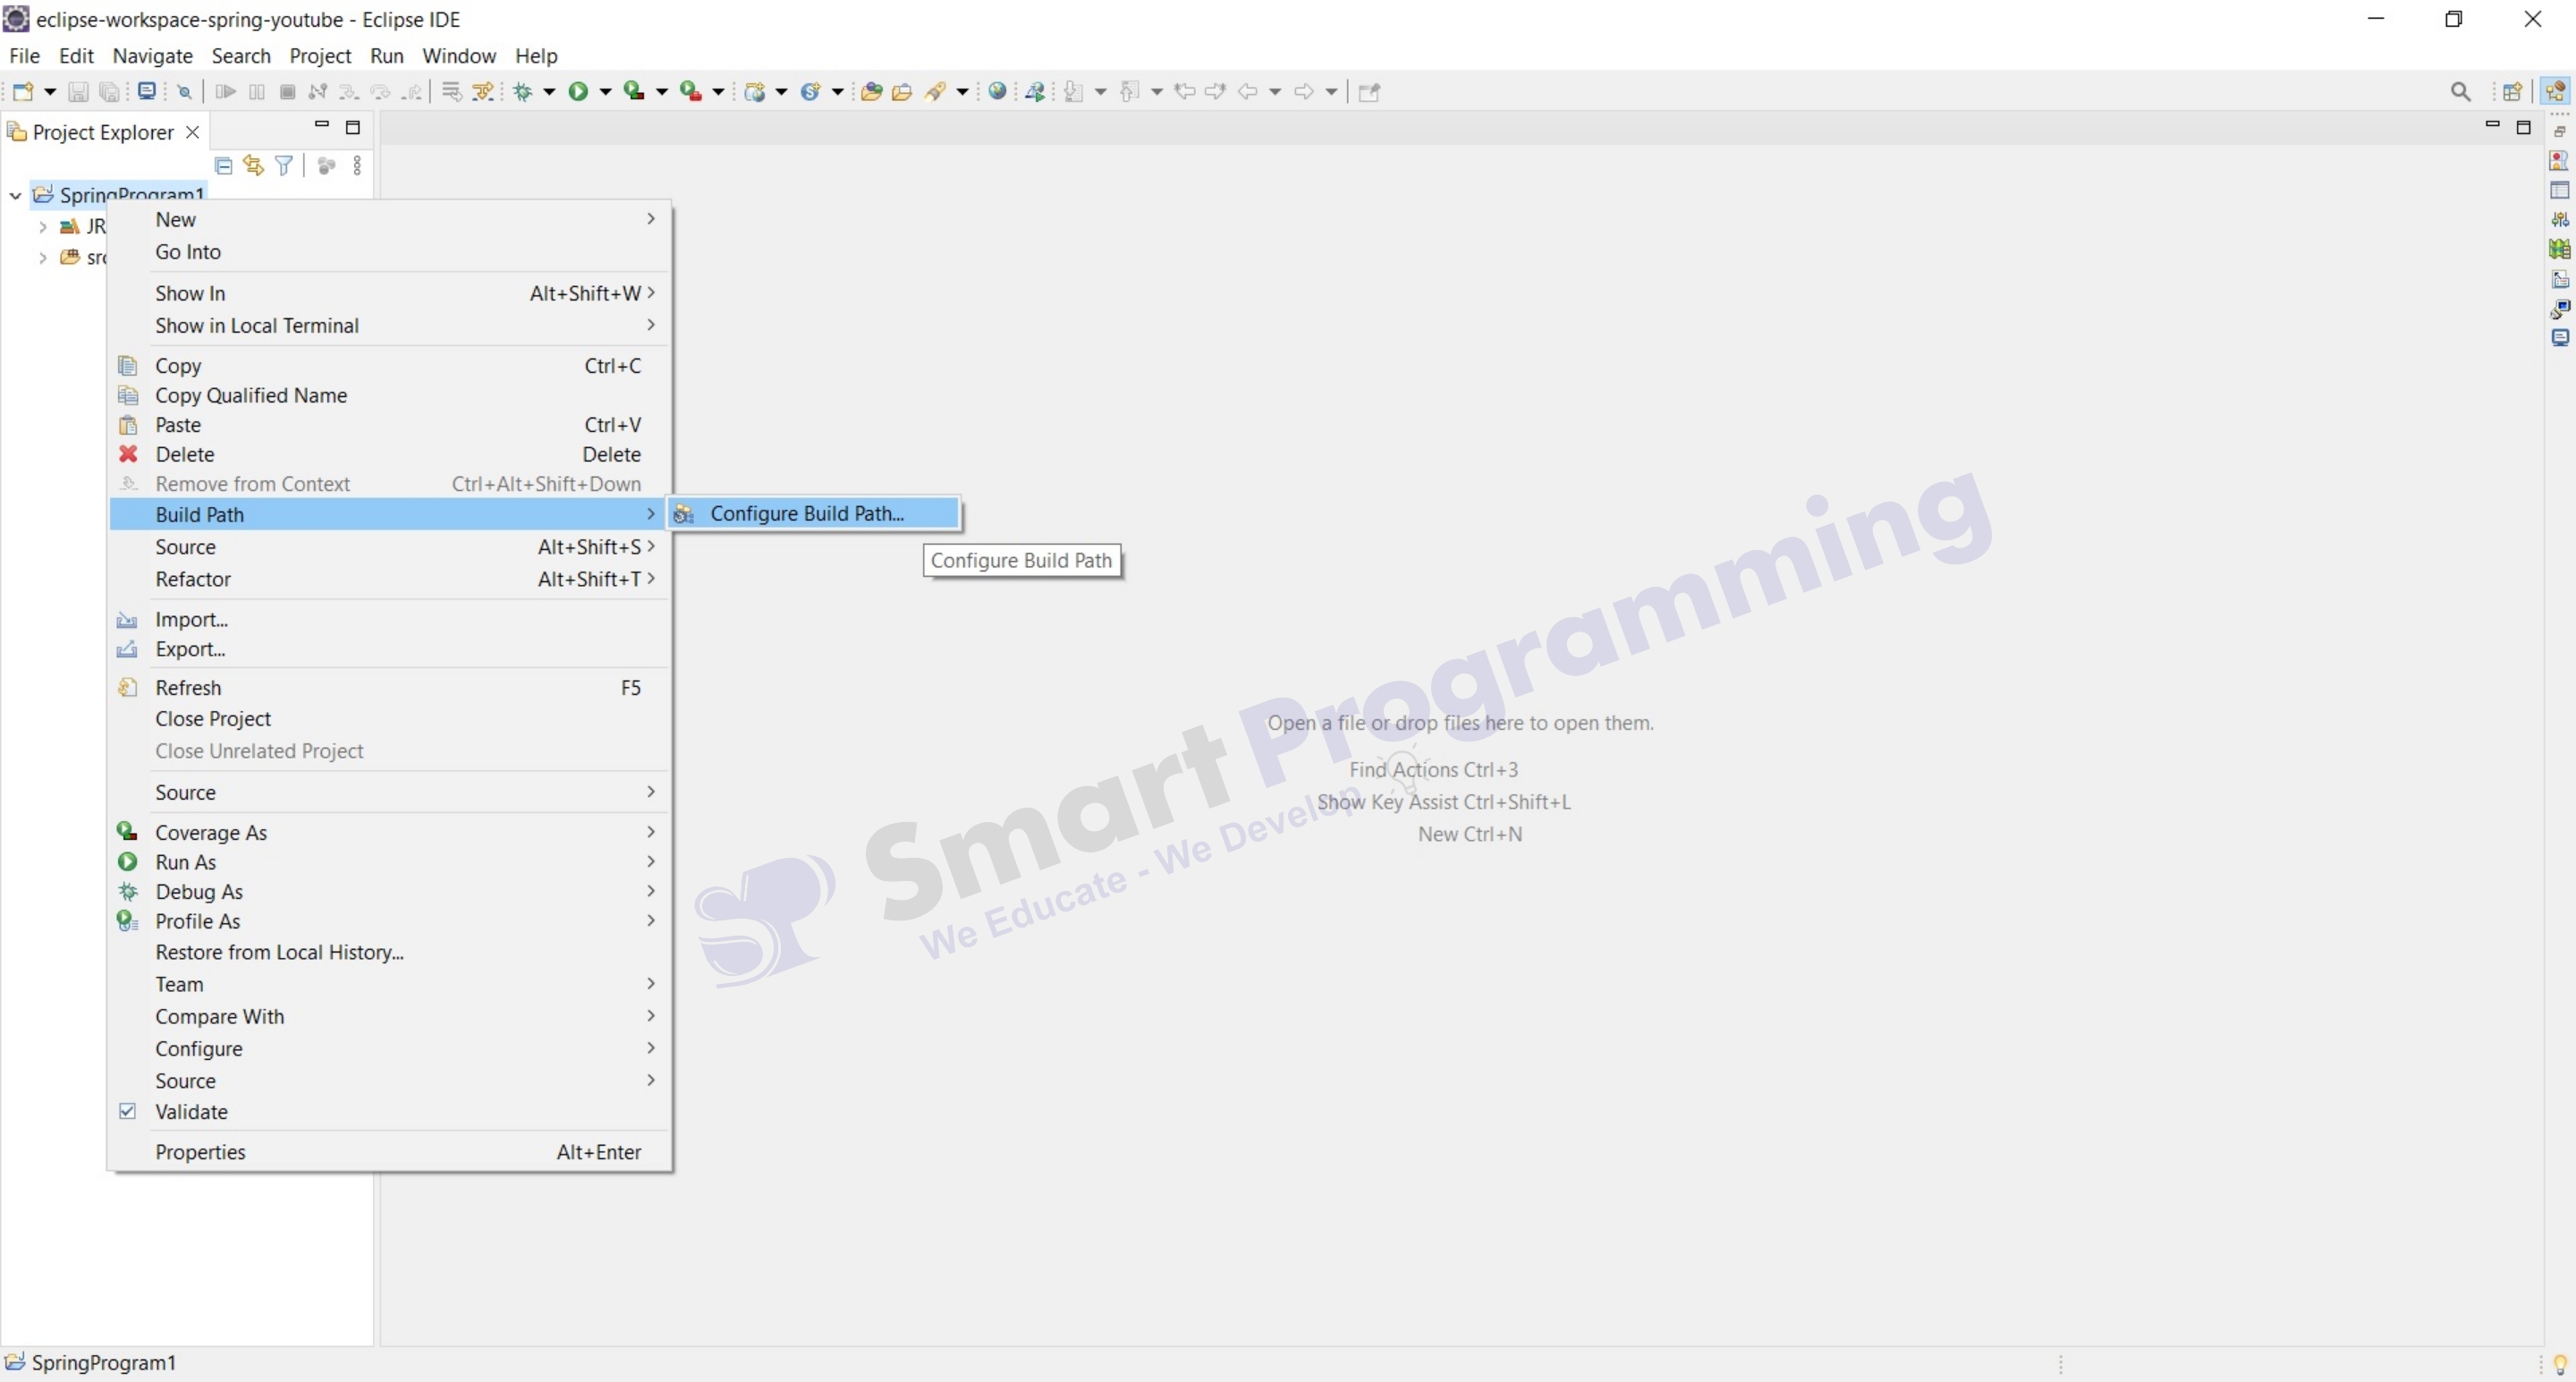
Task: Open the Navigate menu
Action: (152, 56)
